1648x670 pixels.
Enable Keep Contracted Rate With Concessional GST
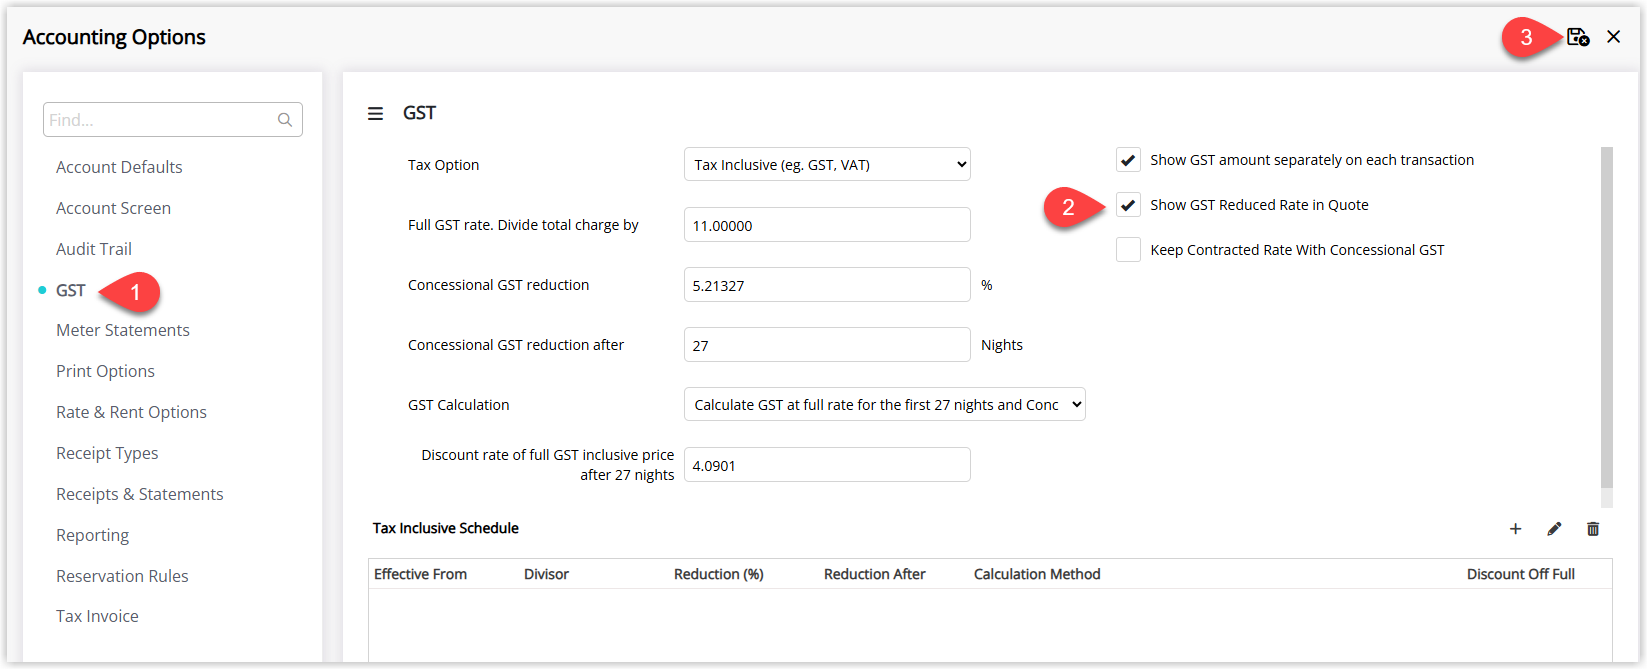[1128, 250]
